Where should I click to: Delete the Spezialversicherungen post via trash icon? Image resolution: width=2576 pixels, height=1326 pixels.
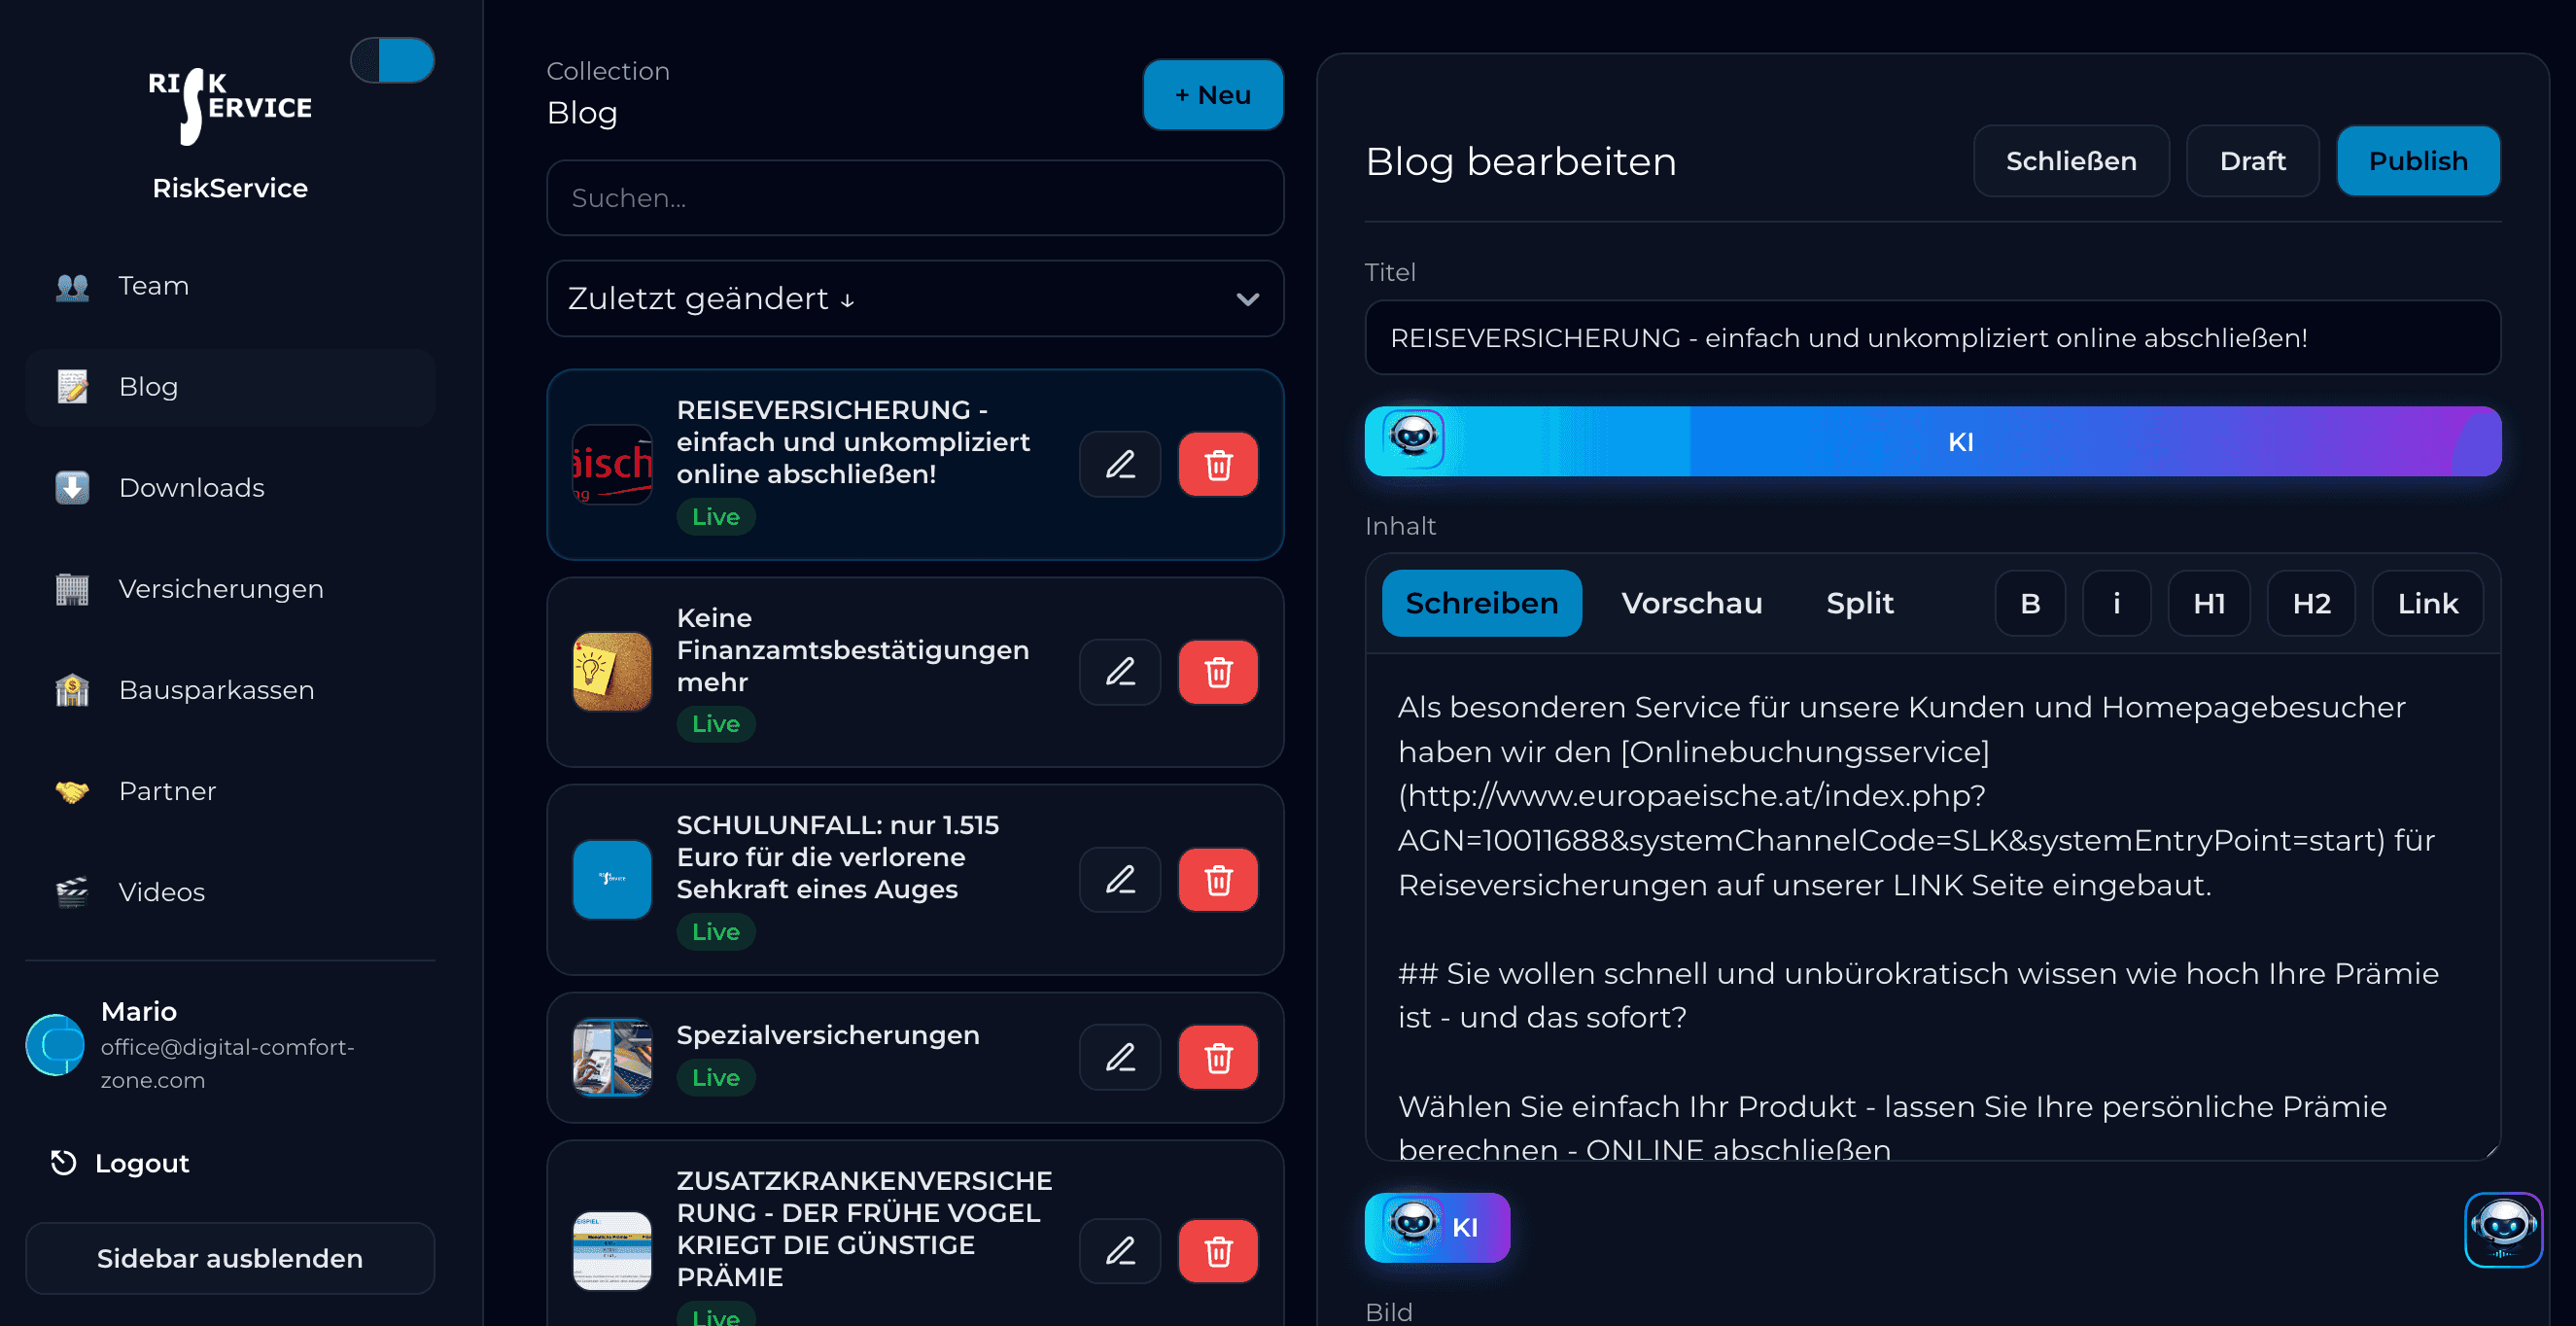click(1217, 1056)
